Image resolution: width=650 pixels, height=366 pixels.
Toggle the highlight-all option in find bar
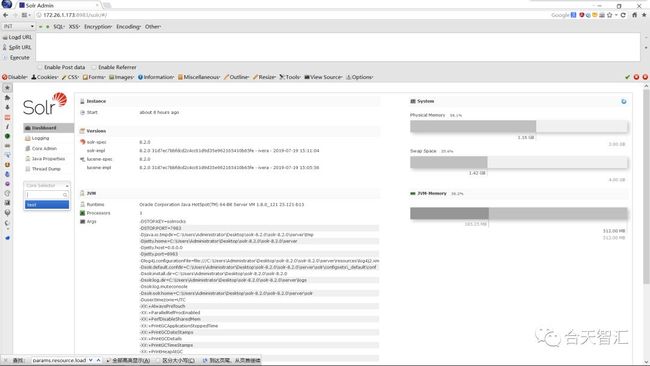pyautogui.click(x=128, y=361)
